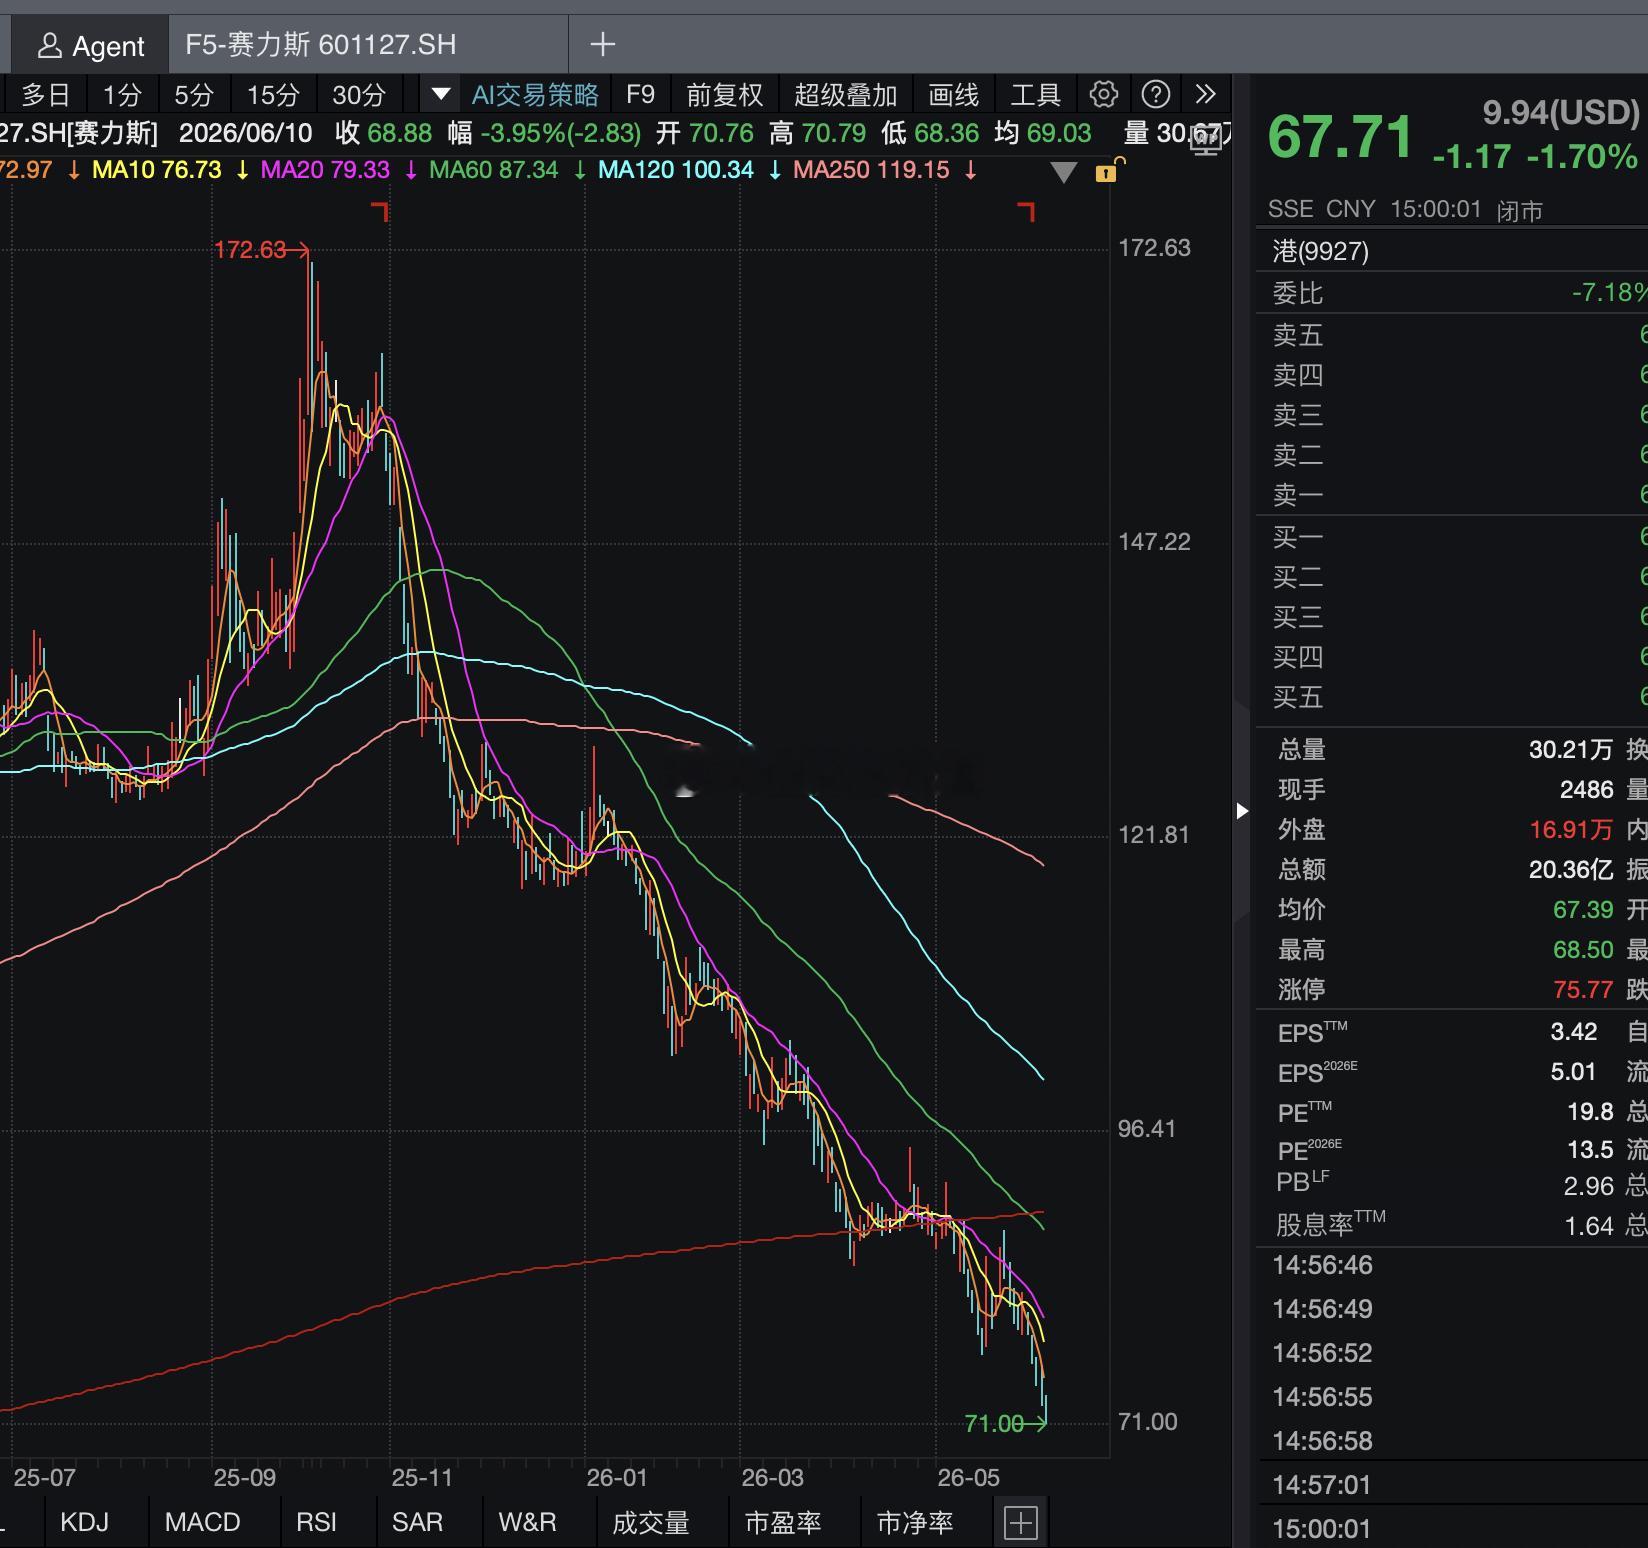This screenshot has height=1548, width=1648.
Task: Open the settings gear in chart toolbar
Action: coord(1103,95)
